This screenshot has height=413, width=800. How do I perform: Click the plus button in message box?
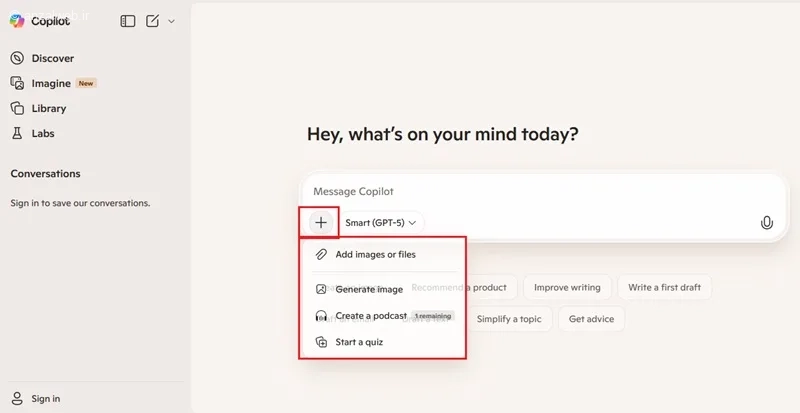(320, 222)
